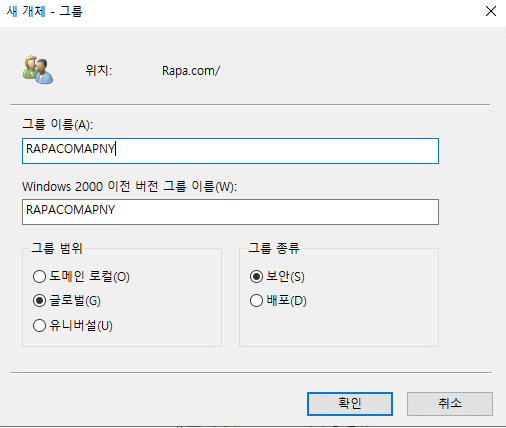Close the 새 개체 - 그룹 dialog
Screen dimensions: 506x428
(x=491, y=11)
